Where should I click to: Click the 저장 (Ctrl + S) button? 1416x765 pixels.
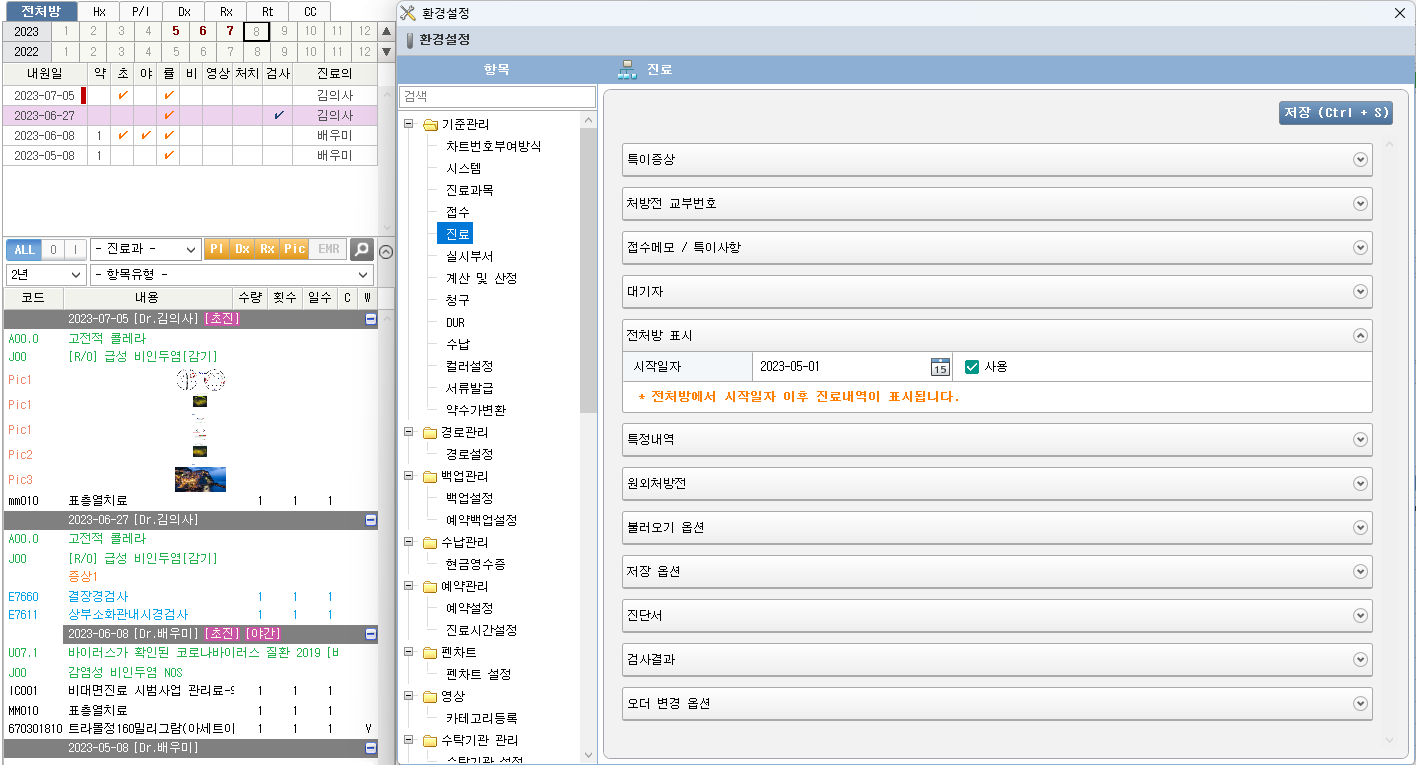click(1335, 113)
